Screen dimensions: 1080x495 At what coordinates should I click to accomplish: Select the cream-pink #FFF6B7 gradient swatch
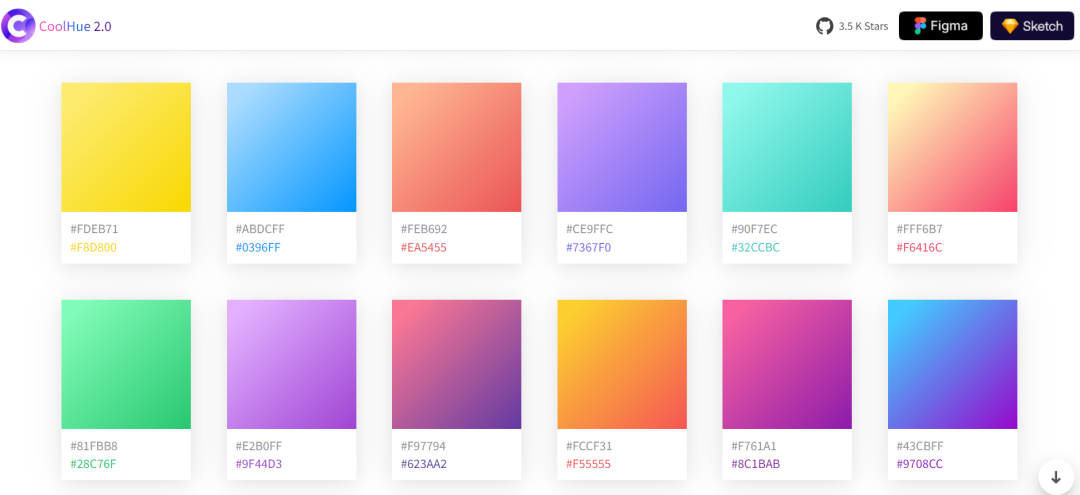pyautogui.click(x=953, y=147)
